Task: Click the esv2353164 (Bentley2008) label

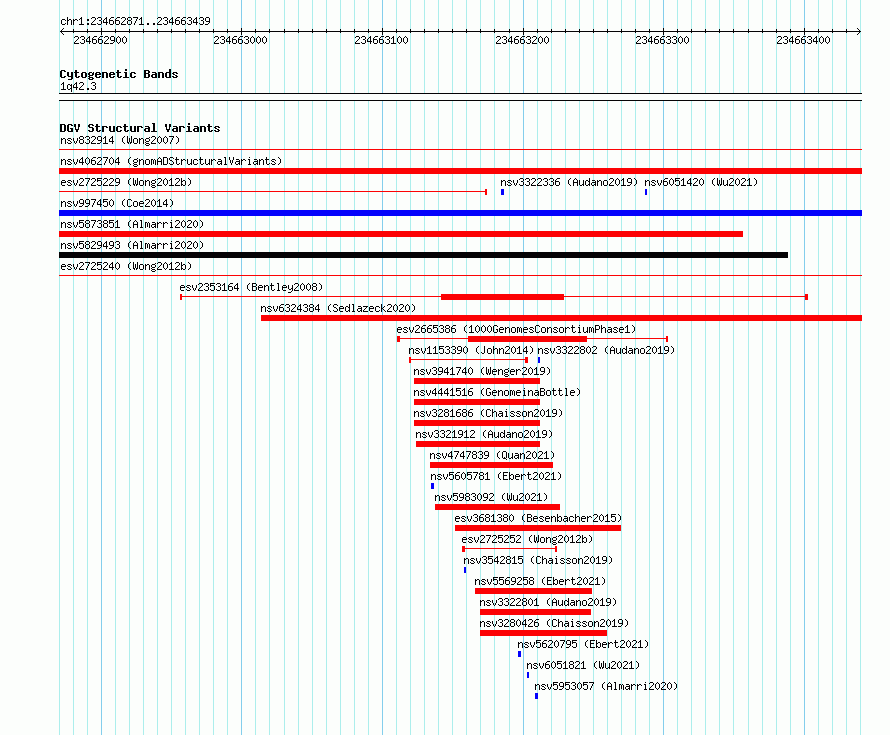Action: tap(251, 287)
